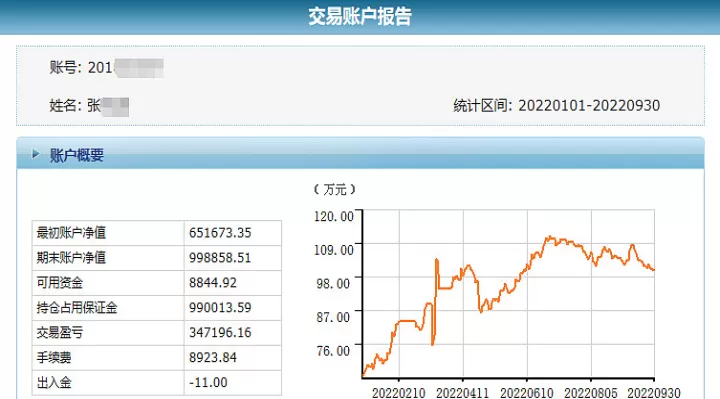Click the 手续费 row label
Image resolution: width=720 pixels, height=399 pixels.
(54, 358)
